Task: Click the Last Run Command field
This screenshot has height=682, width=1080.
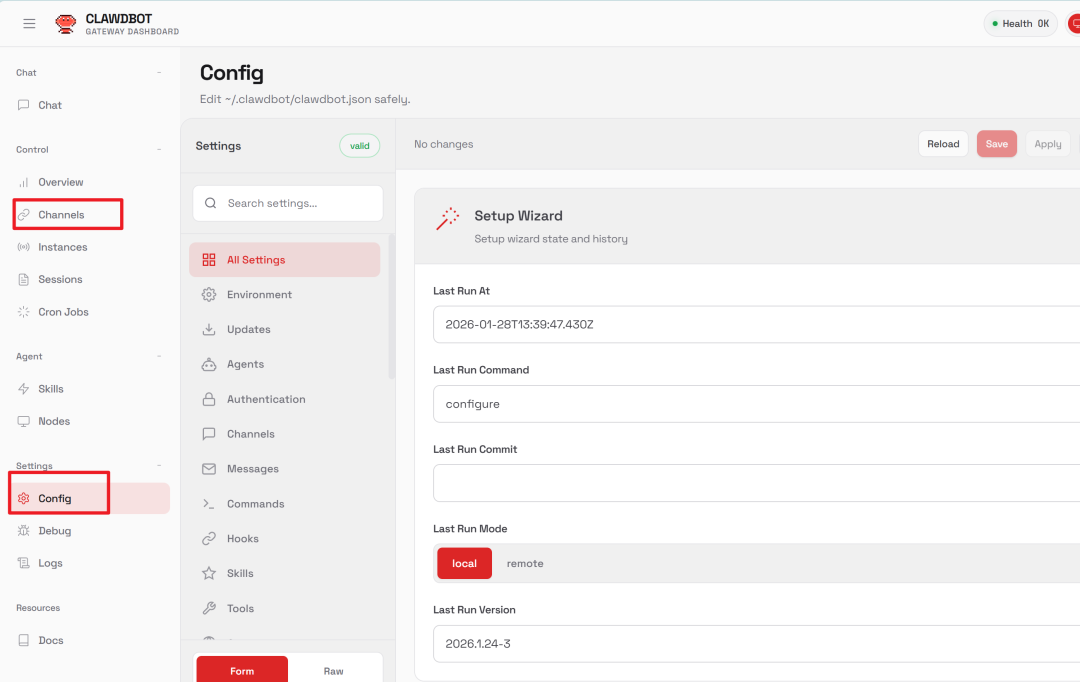Action: coord(756,404)
